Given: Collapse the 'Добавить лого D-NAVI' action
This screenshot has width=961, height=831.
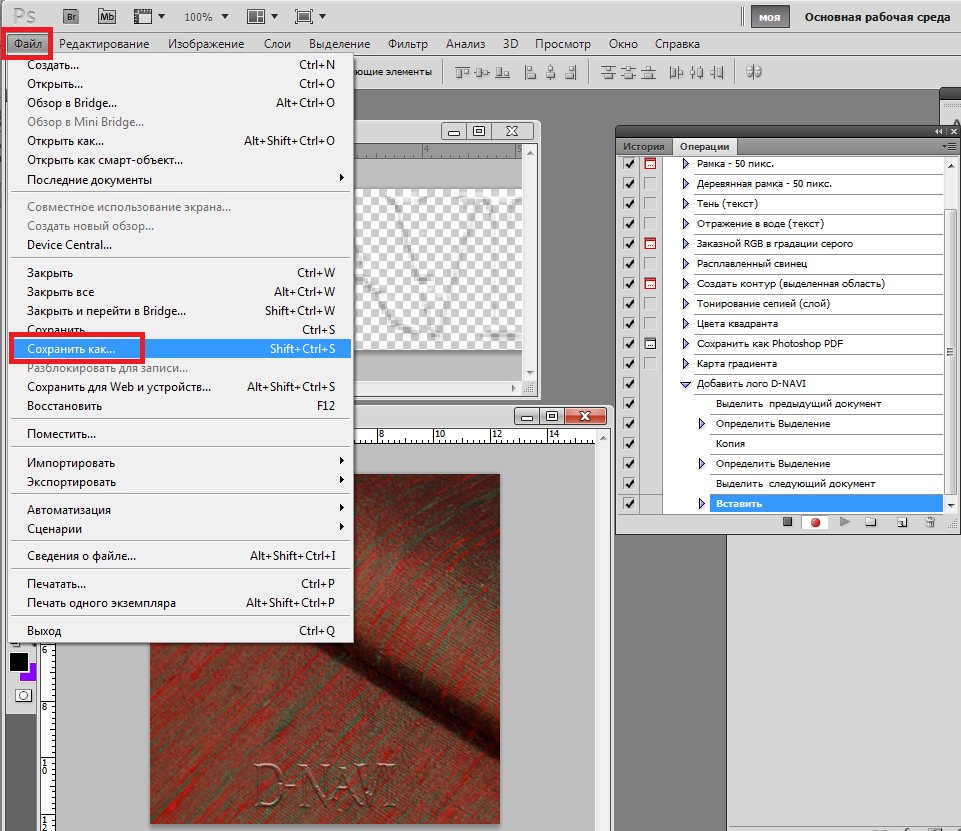Looking at the screenshot, I should tap(685, 384).
